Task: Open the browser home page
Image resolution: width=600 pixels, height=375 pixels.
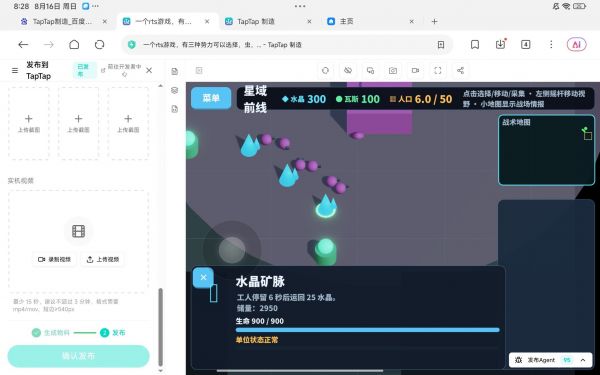Action: coord(74,45)
